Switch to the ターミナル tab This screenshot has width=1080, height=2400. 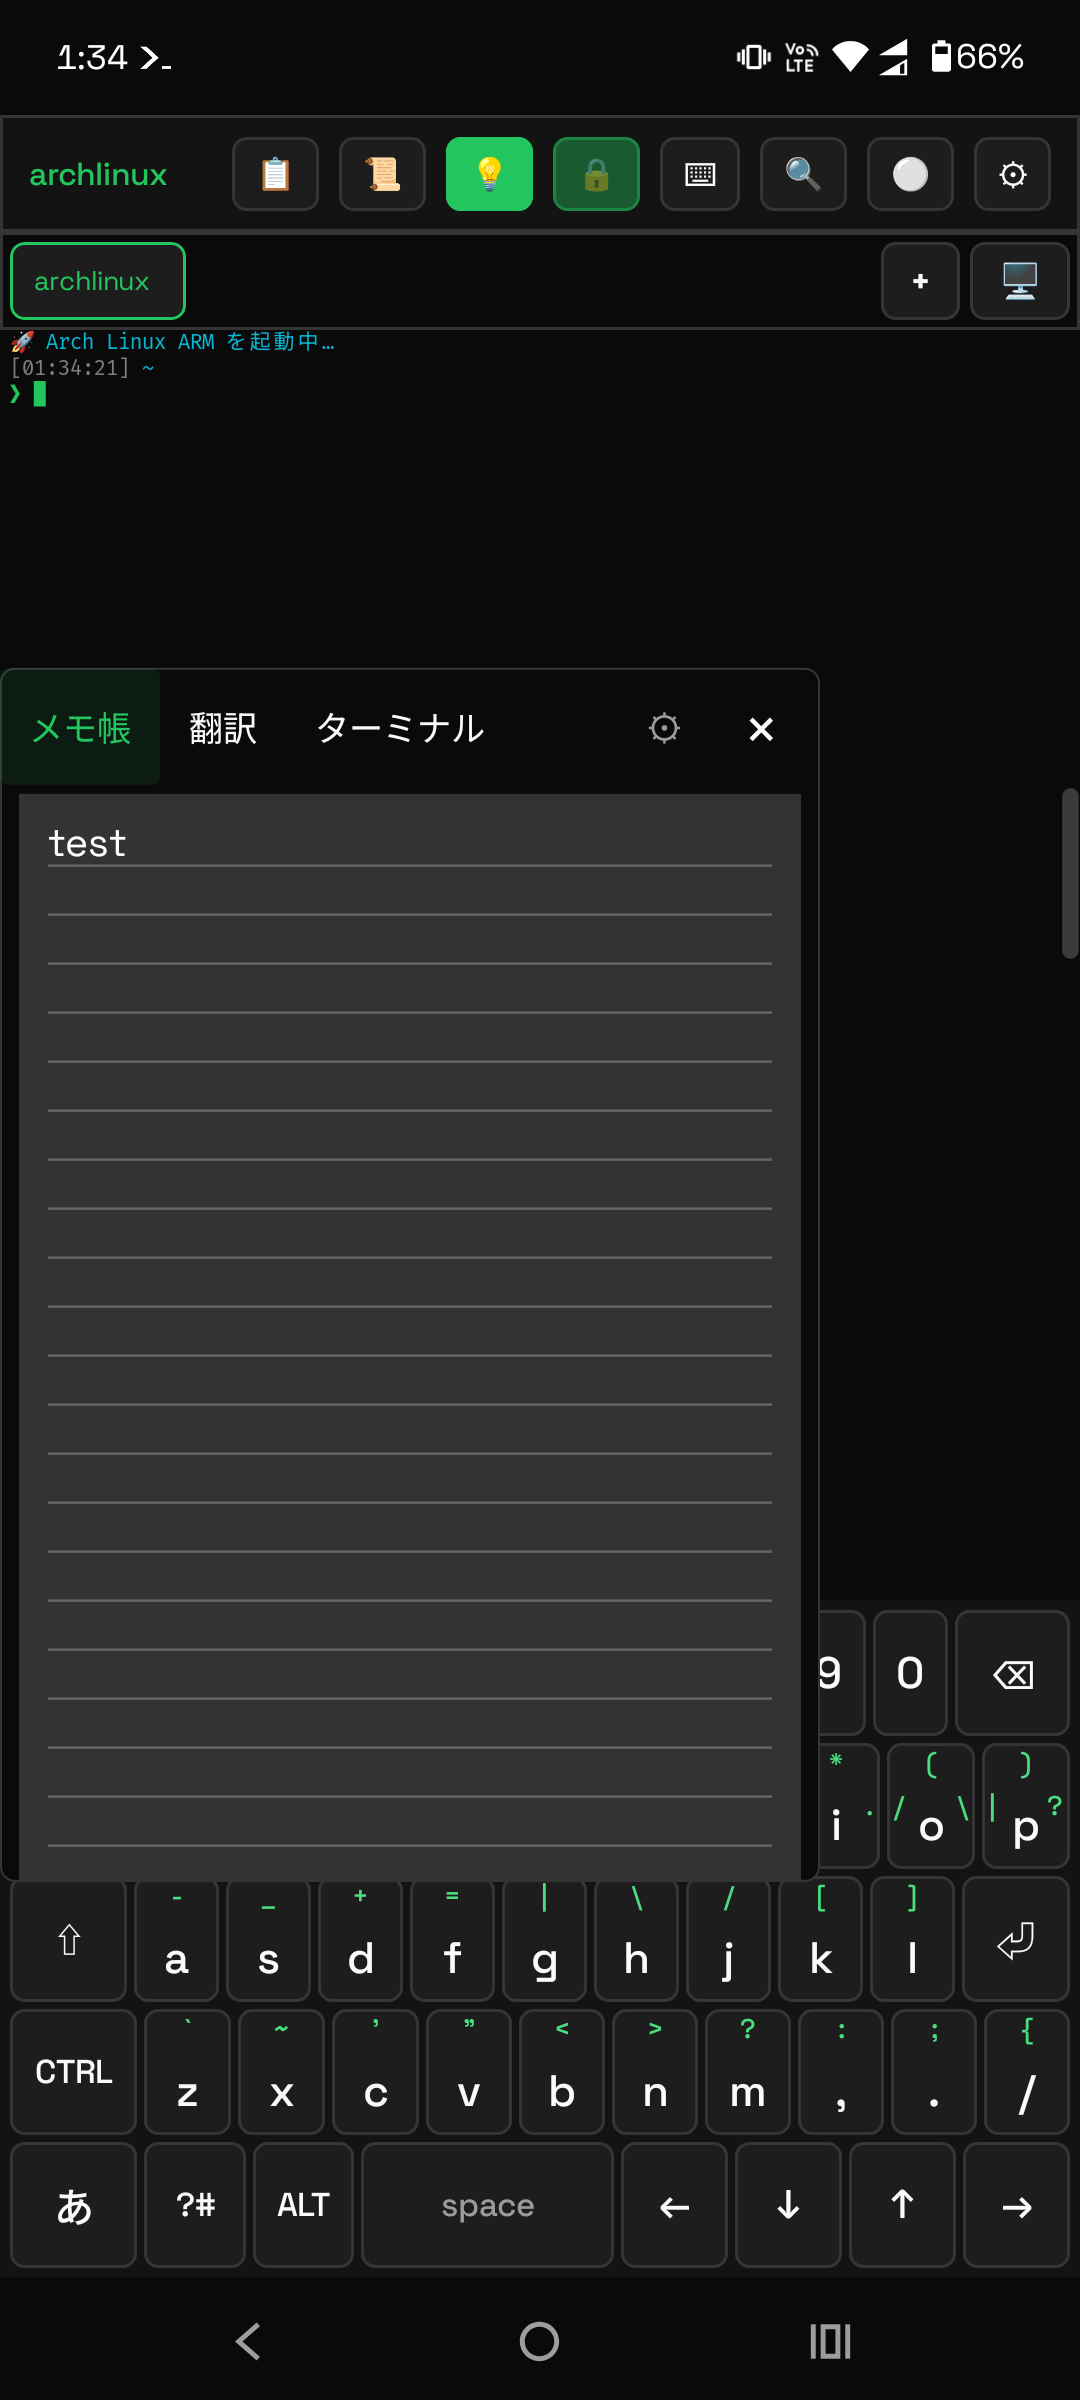click(400, 728)
